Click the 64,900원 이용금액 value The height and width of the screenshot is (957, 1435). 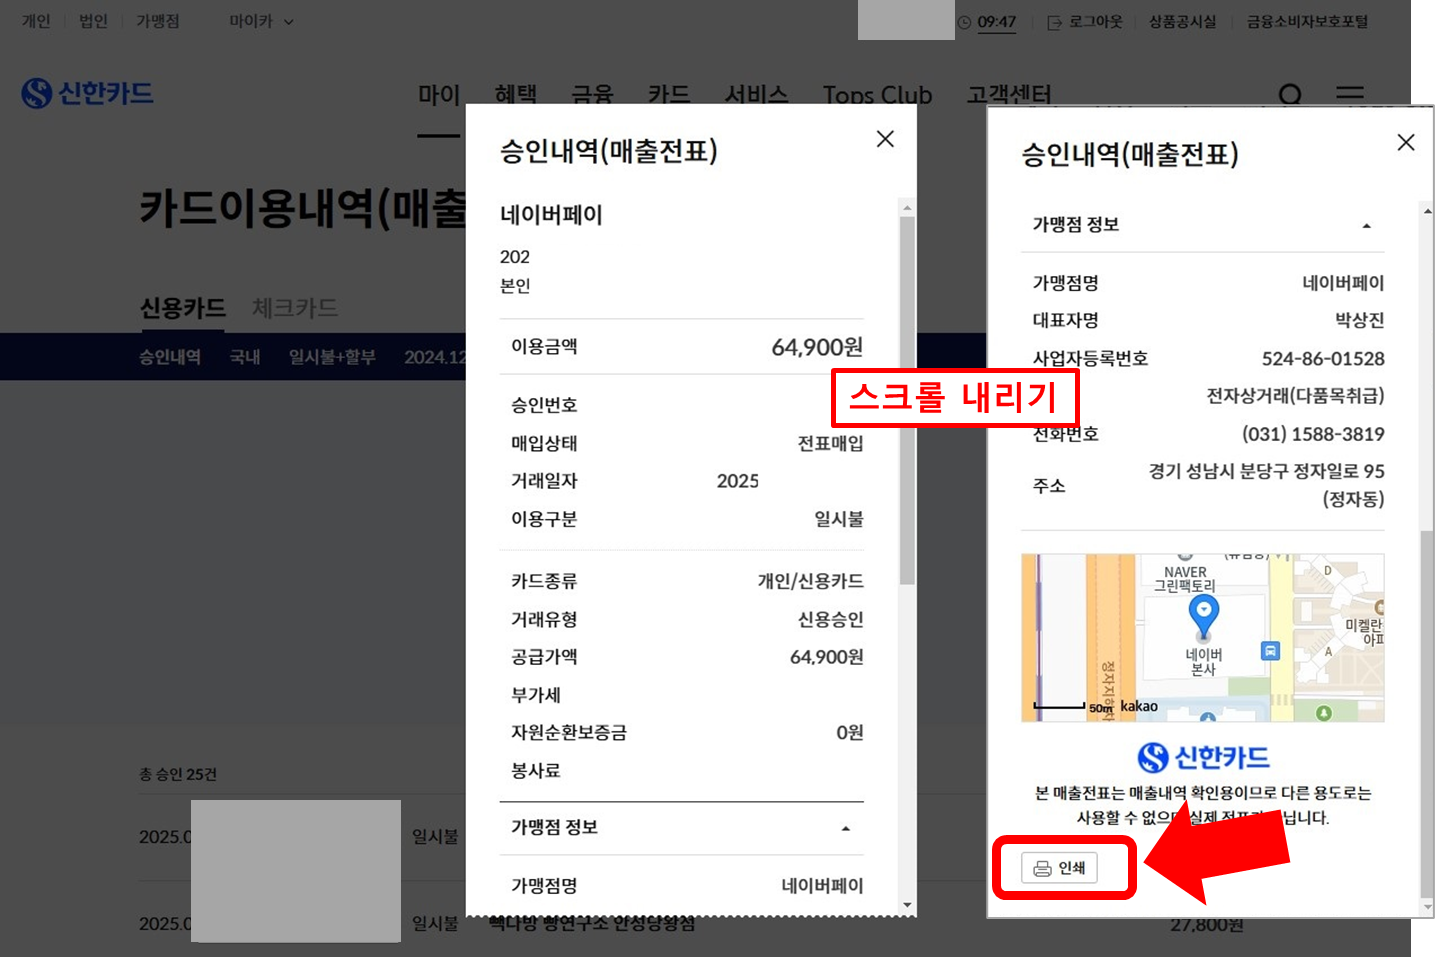[x=817, y=347]
